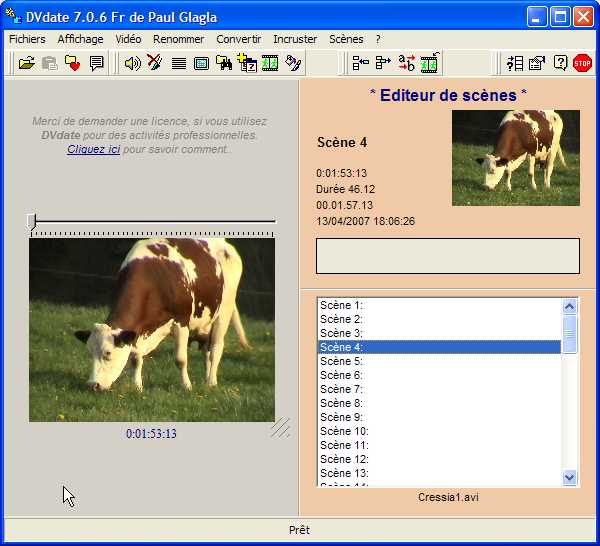600x546 pixels.
Task: Click the 'Prêt' status bar text
Action: click(299, 530)
